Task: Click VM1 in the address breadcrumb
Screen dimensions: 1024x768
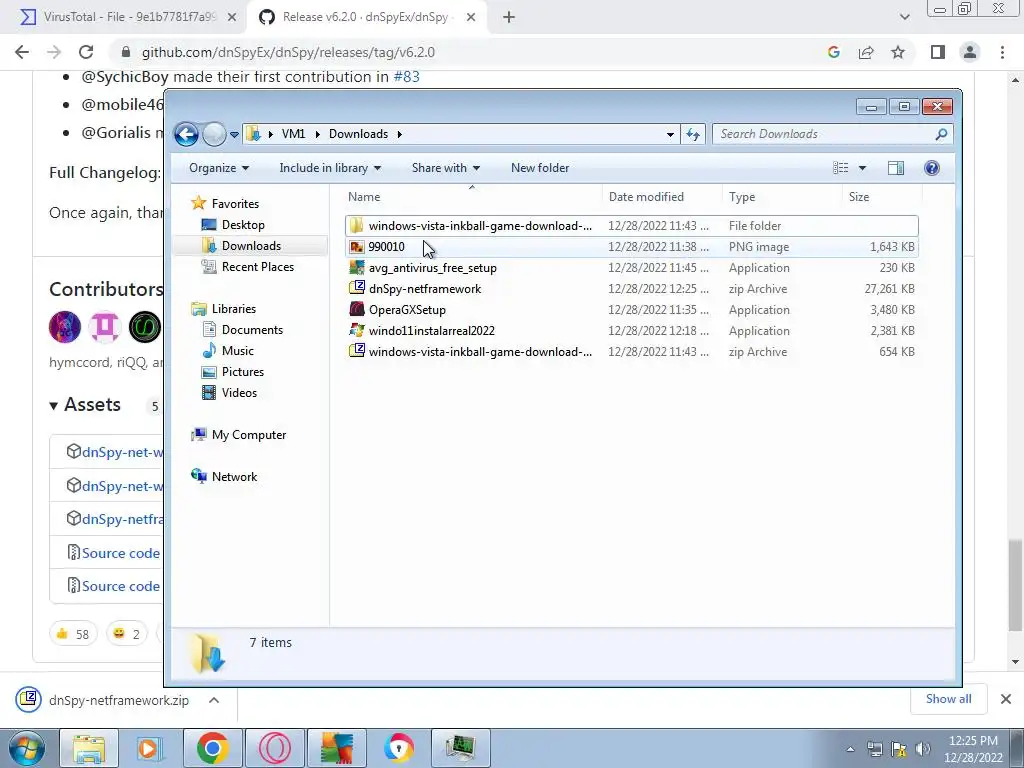Action: (293, 134)
